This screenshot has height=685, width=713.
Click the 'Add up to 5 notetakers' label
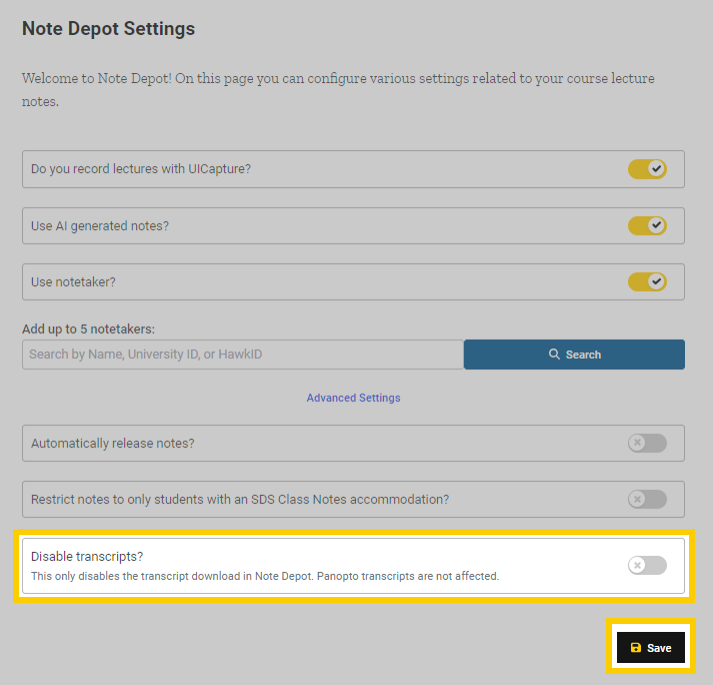88,329
